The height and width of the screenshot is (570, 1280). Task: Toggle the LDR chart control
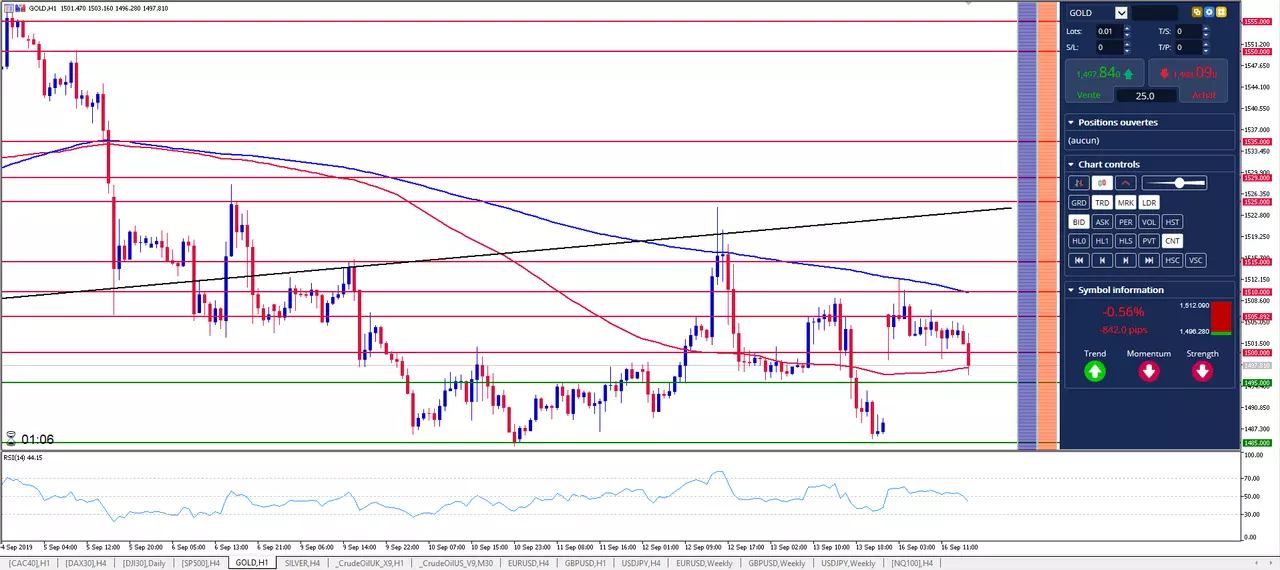pyautogui.click(x=1149, y=203)
